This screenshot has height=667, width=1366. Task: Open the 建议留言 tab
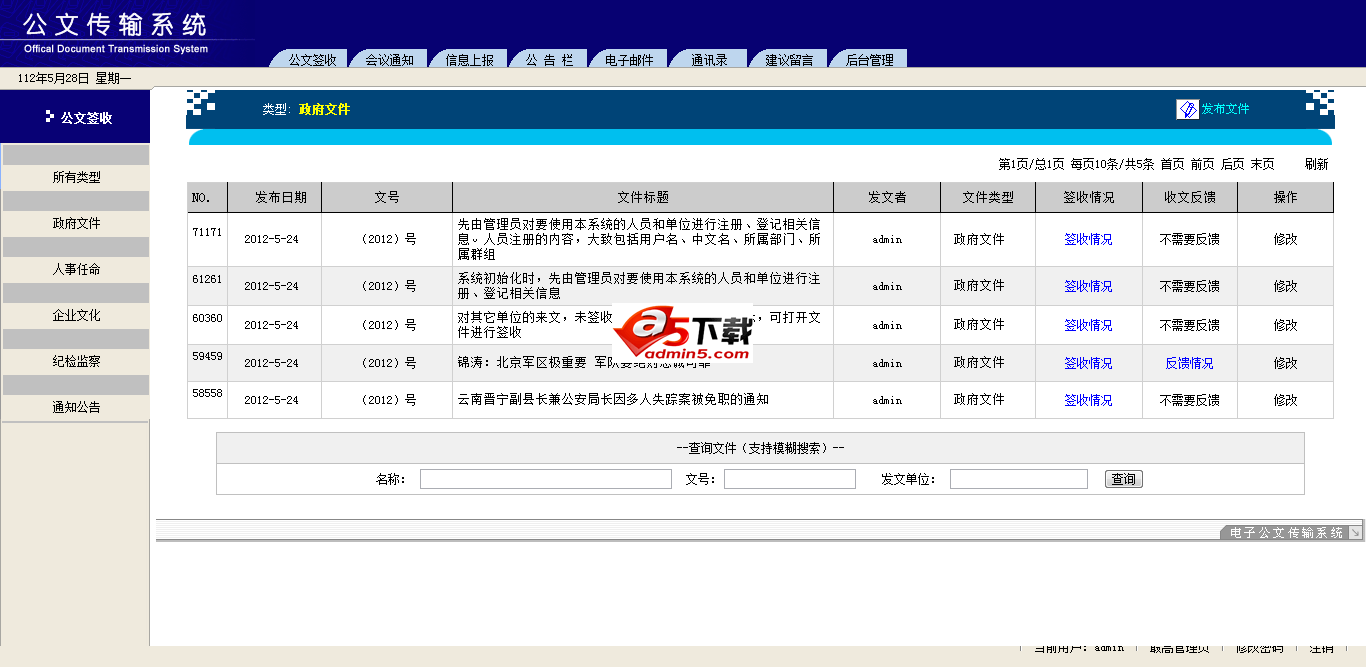(x=789, y=60)
